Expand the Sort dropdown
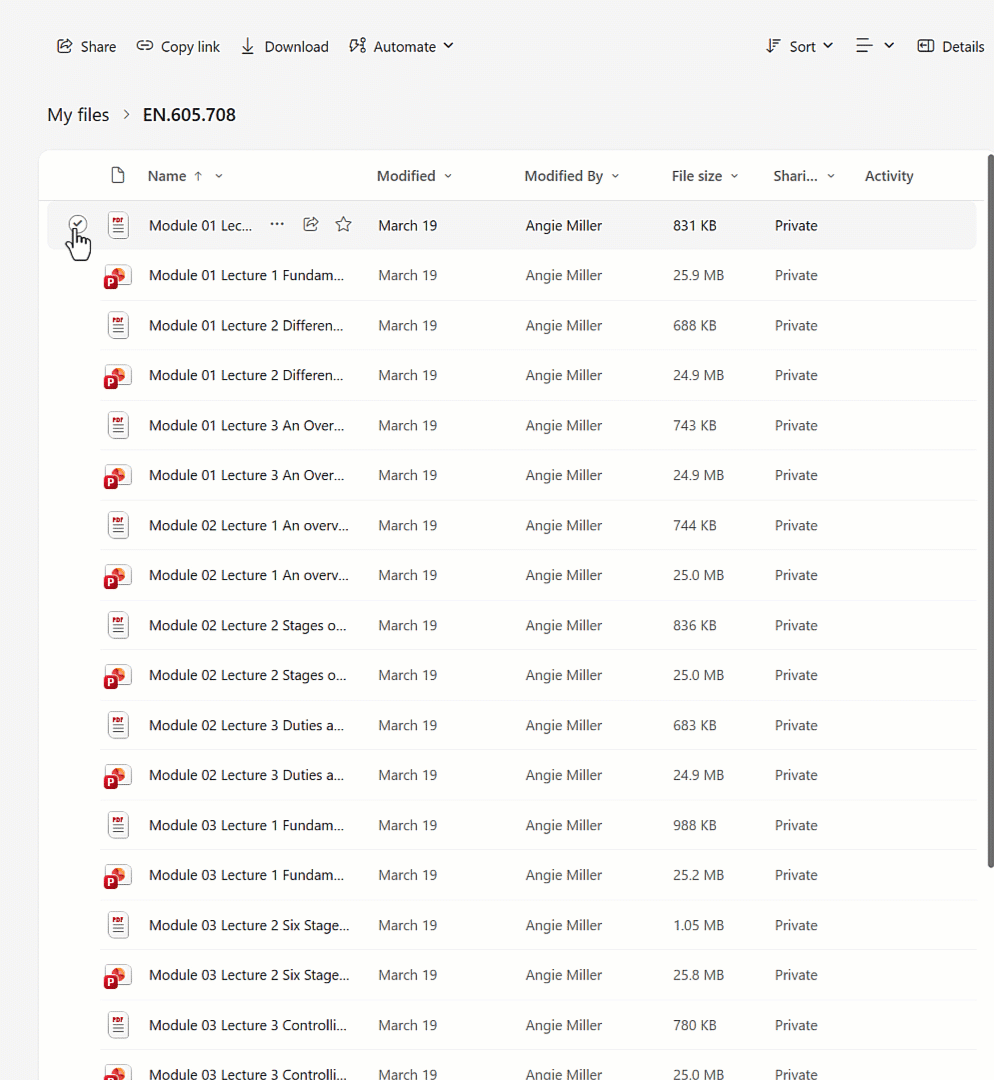This screenshot has width=994, height=1080. [x=828, y=46]
